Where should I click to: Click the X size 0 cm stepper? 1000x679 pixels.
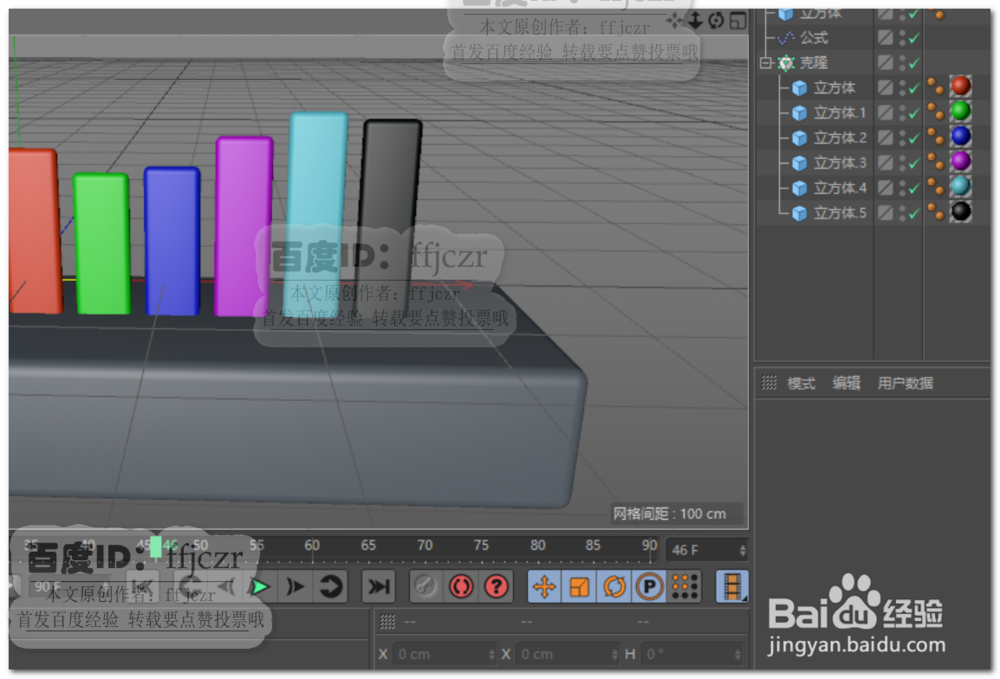tap(614, 654)
